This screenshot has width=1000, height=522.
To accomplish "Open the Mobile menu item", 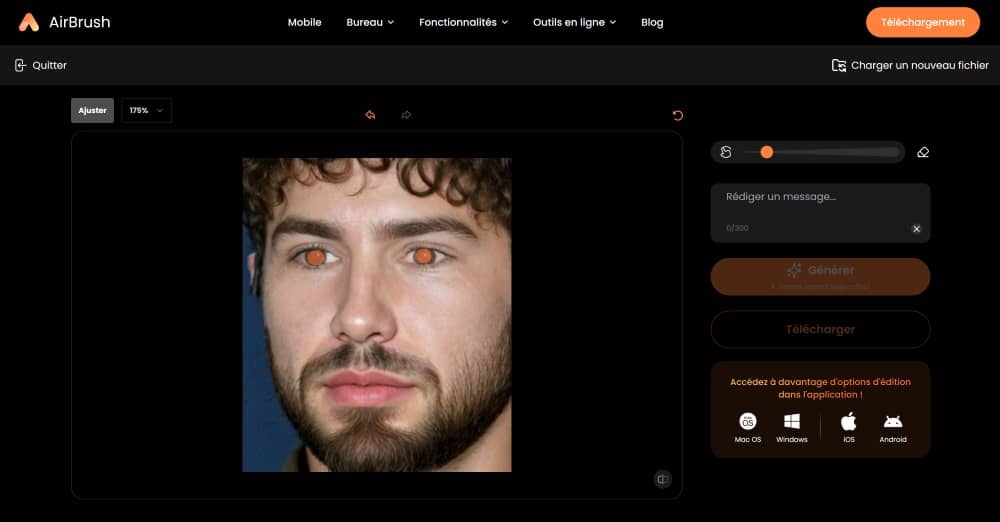I will point(304,22).
